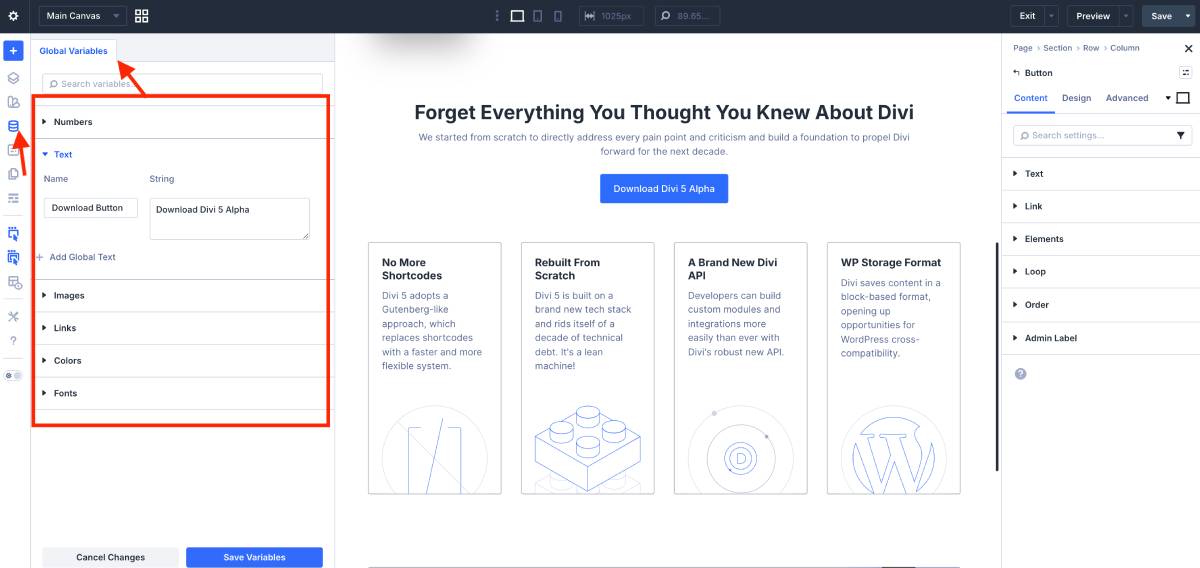Expand the Images variables group

click(x=180, y=295)
